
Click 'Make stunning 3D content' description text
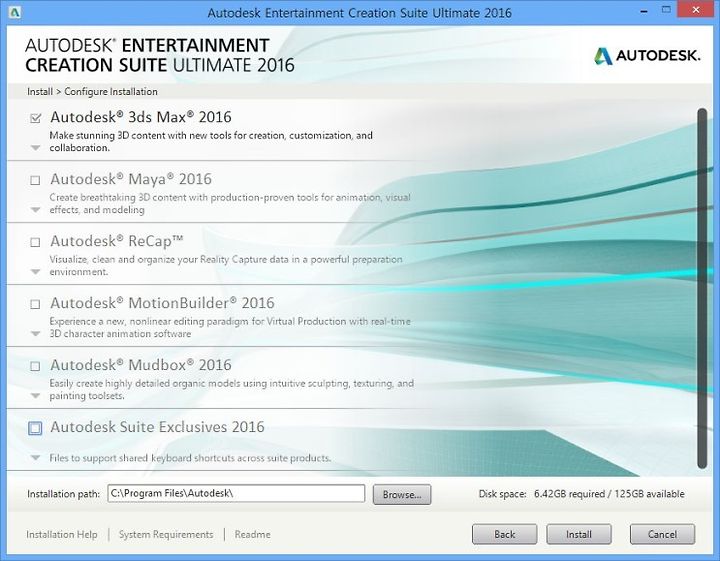click(x=211, y=141)
